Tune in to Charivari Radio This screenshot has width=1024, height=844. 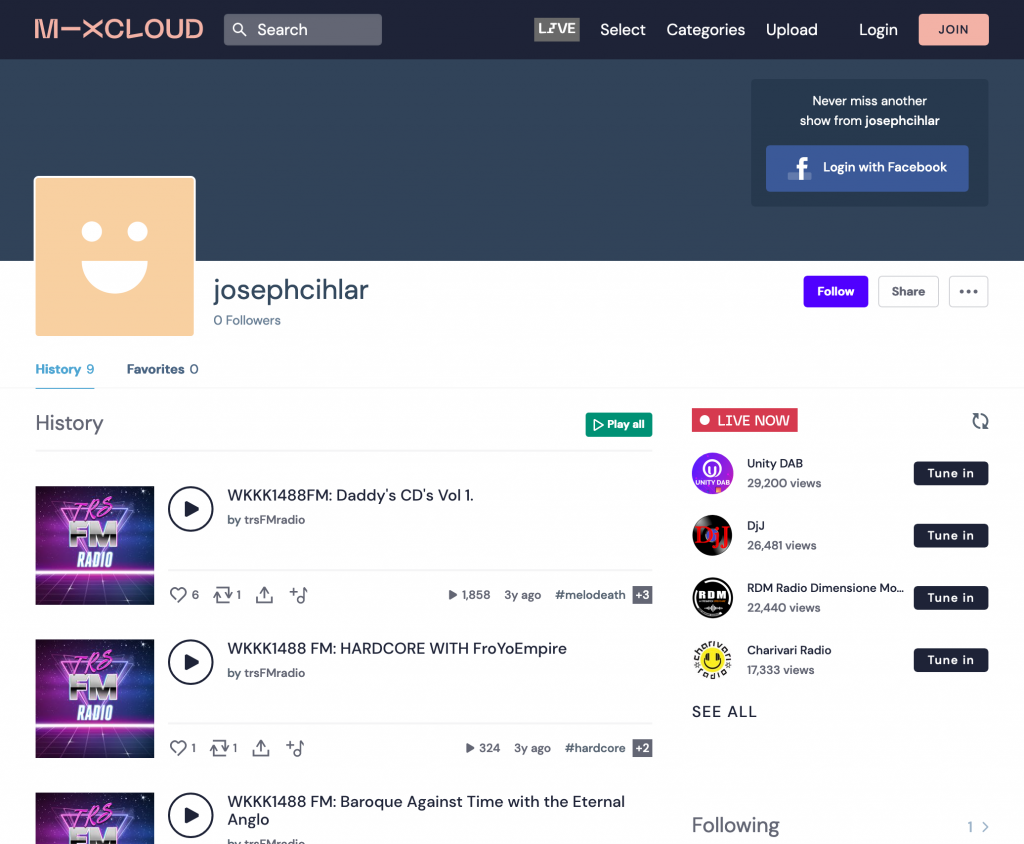tap(951, 660)
